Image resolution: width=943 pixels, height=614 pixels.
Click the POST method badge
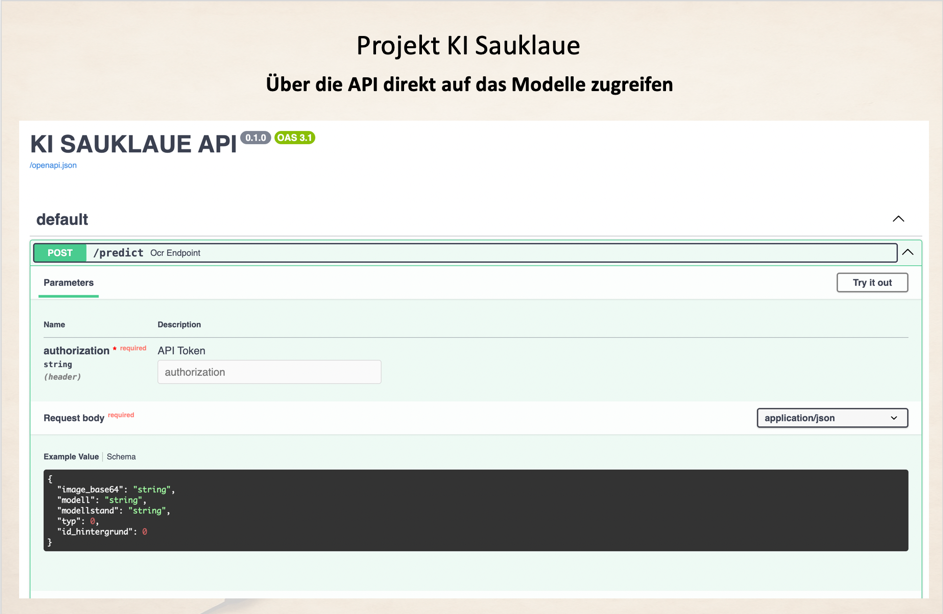[x=60, y=253]
